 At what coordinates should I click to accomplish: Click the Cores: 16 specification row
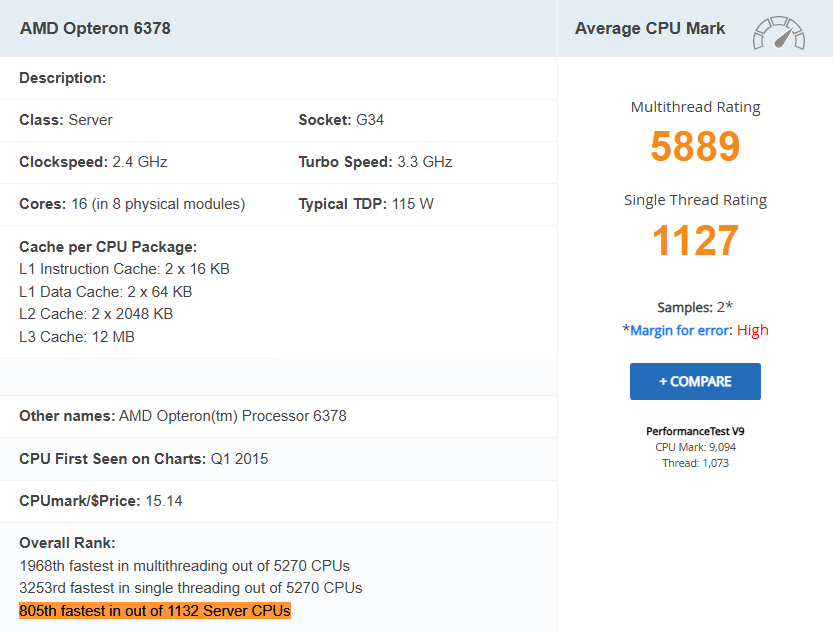132,204
